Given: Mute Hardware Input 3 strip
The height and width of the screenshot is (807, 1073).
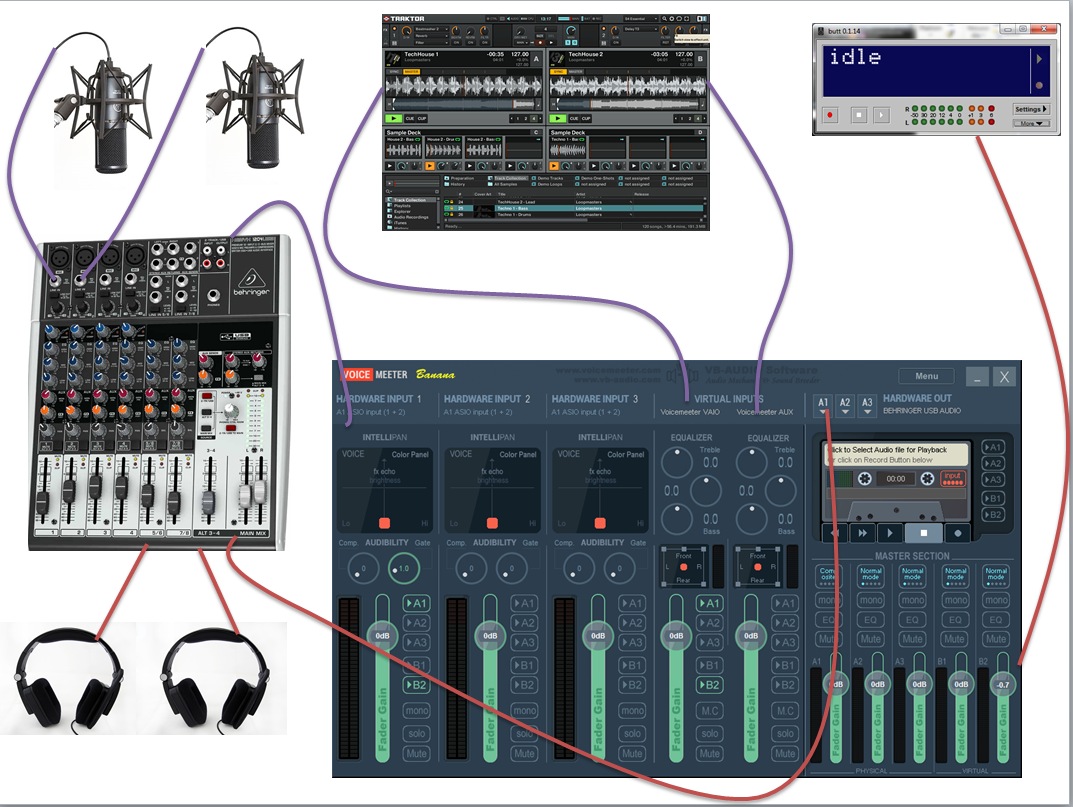Looking at the screenshot, I should pos(632,754).
